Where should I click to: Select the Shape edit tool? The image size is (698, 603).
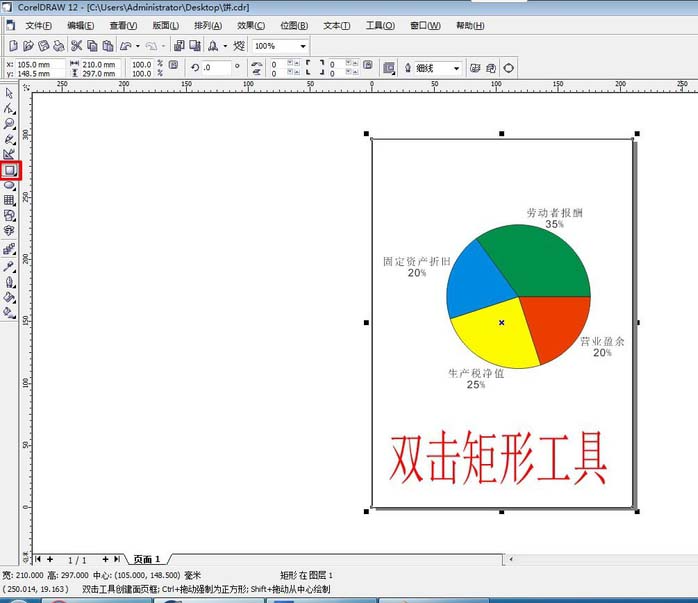(x=10, y=108)
